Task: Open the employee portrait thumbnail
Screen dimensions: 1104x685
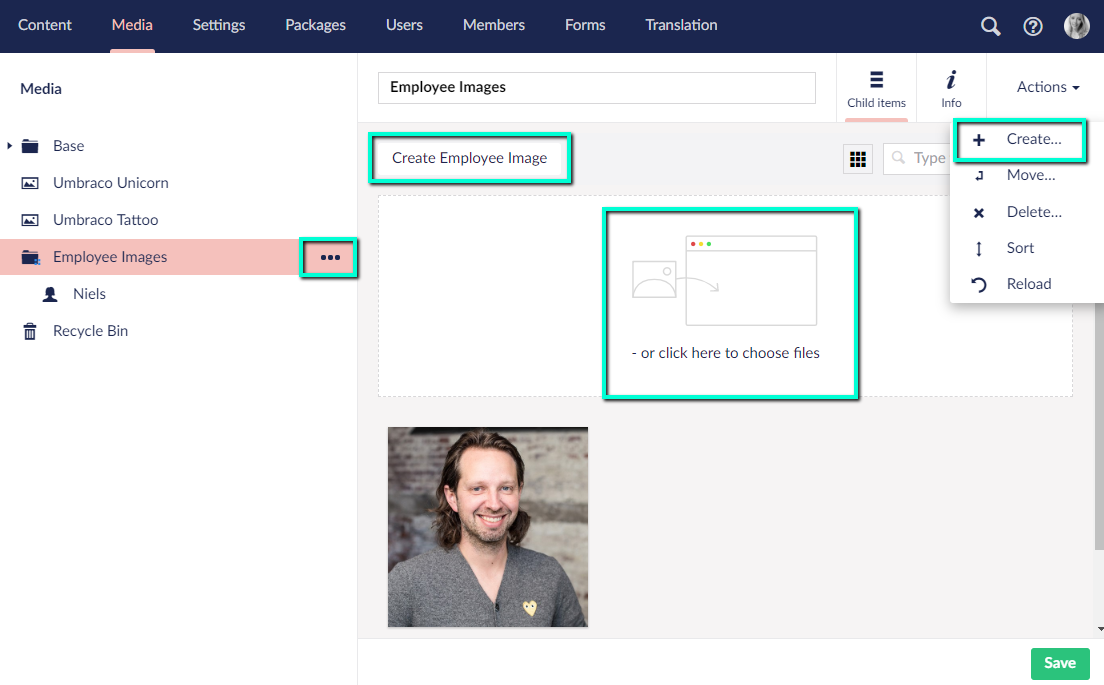Action: 488,527
